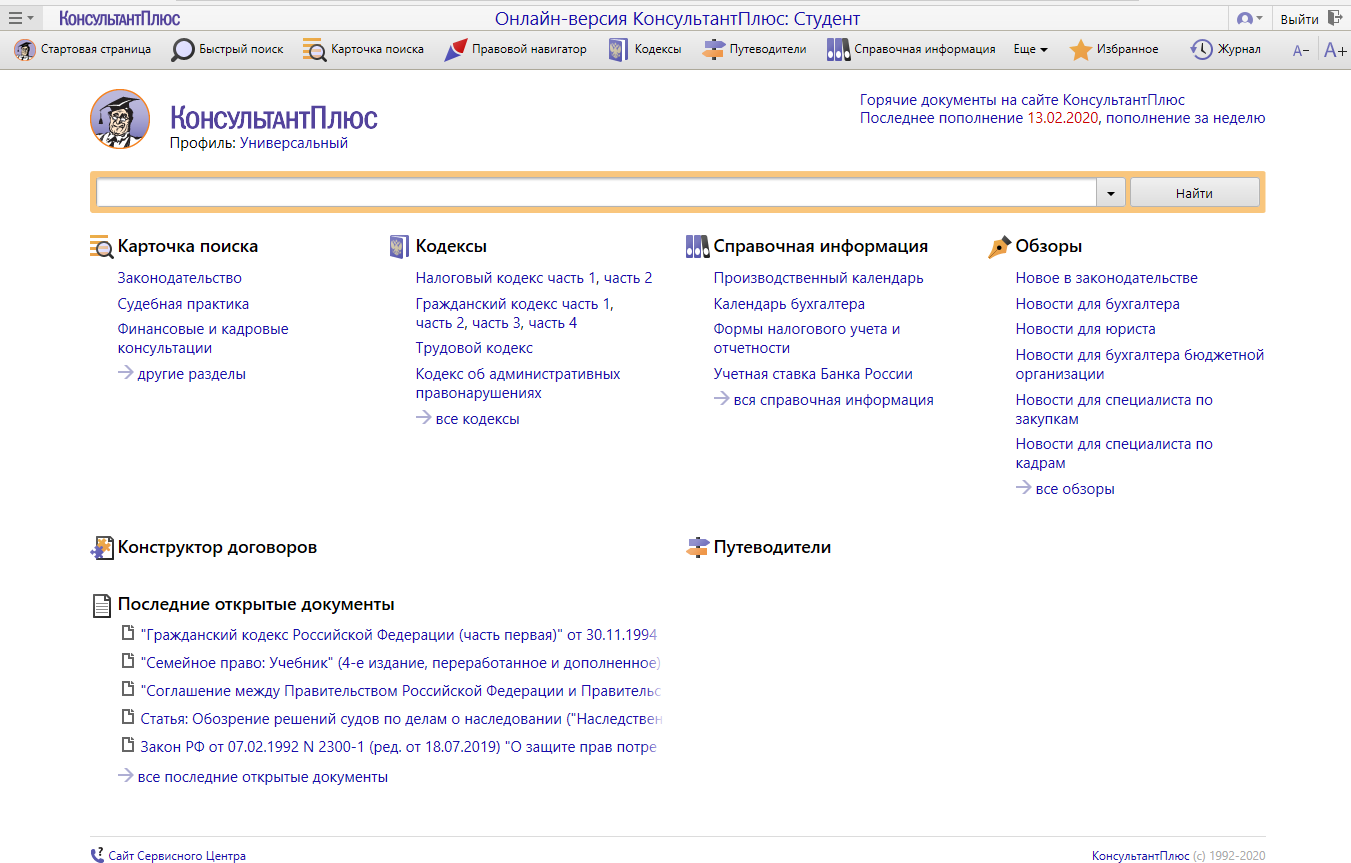The height and width of the screenshot is (863, 1351).
Task: Open пополнение за неделю link
Action: pos(1186,118)
